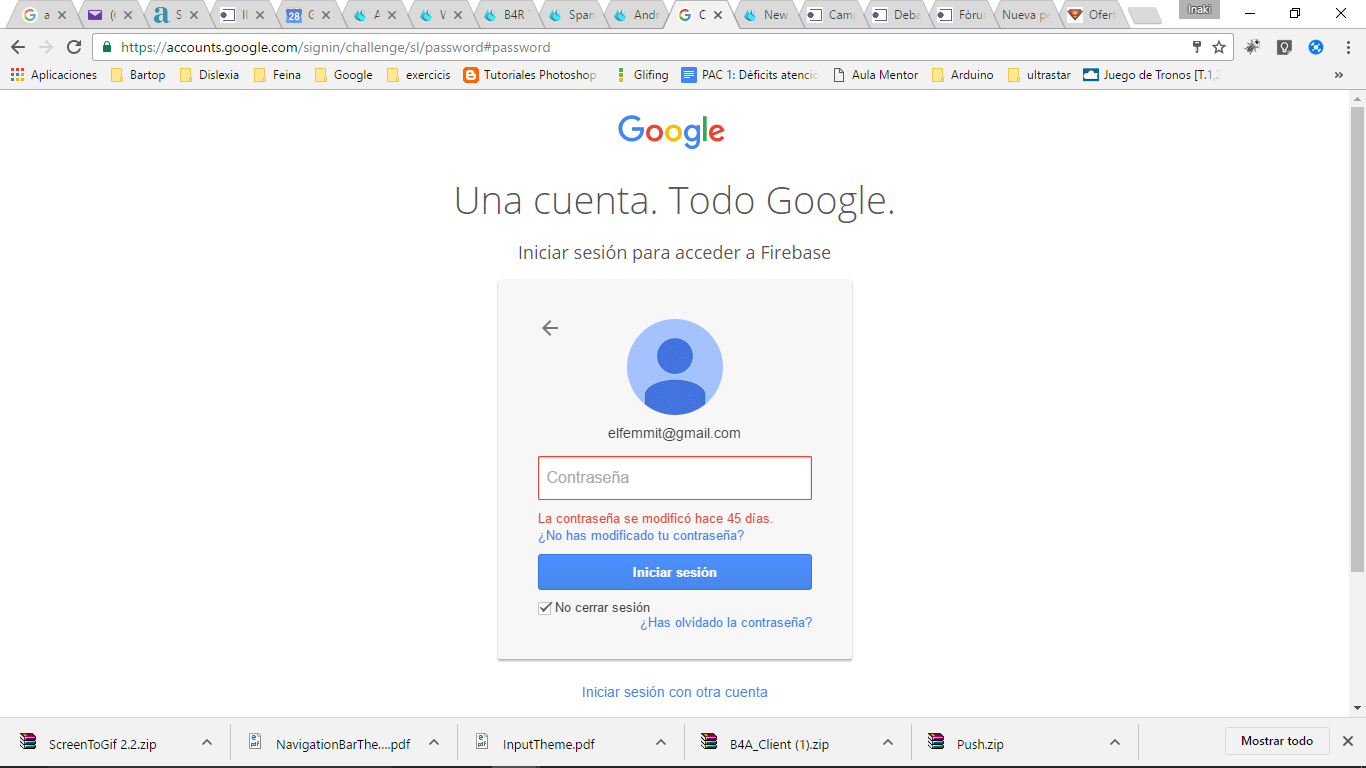Viewport: 1366px width, 768px height.
Task: Click the blue Iniciar sesión button
Action: coord(675,573)
